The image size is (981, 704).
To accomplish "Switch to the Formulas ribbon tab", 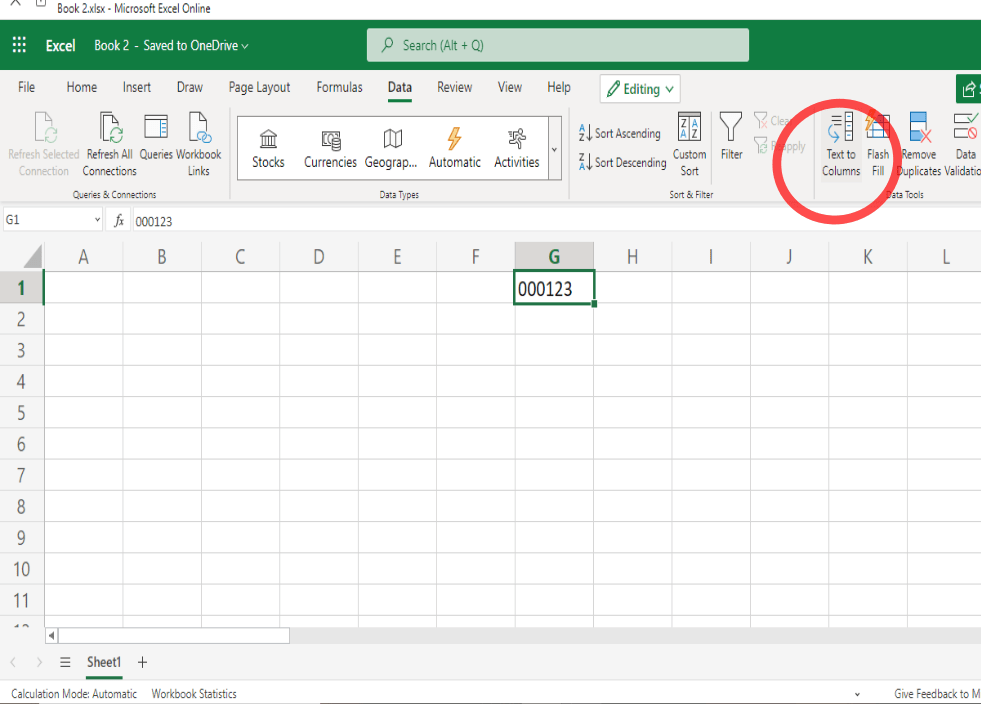I will tap(339, 88).
